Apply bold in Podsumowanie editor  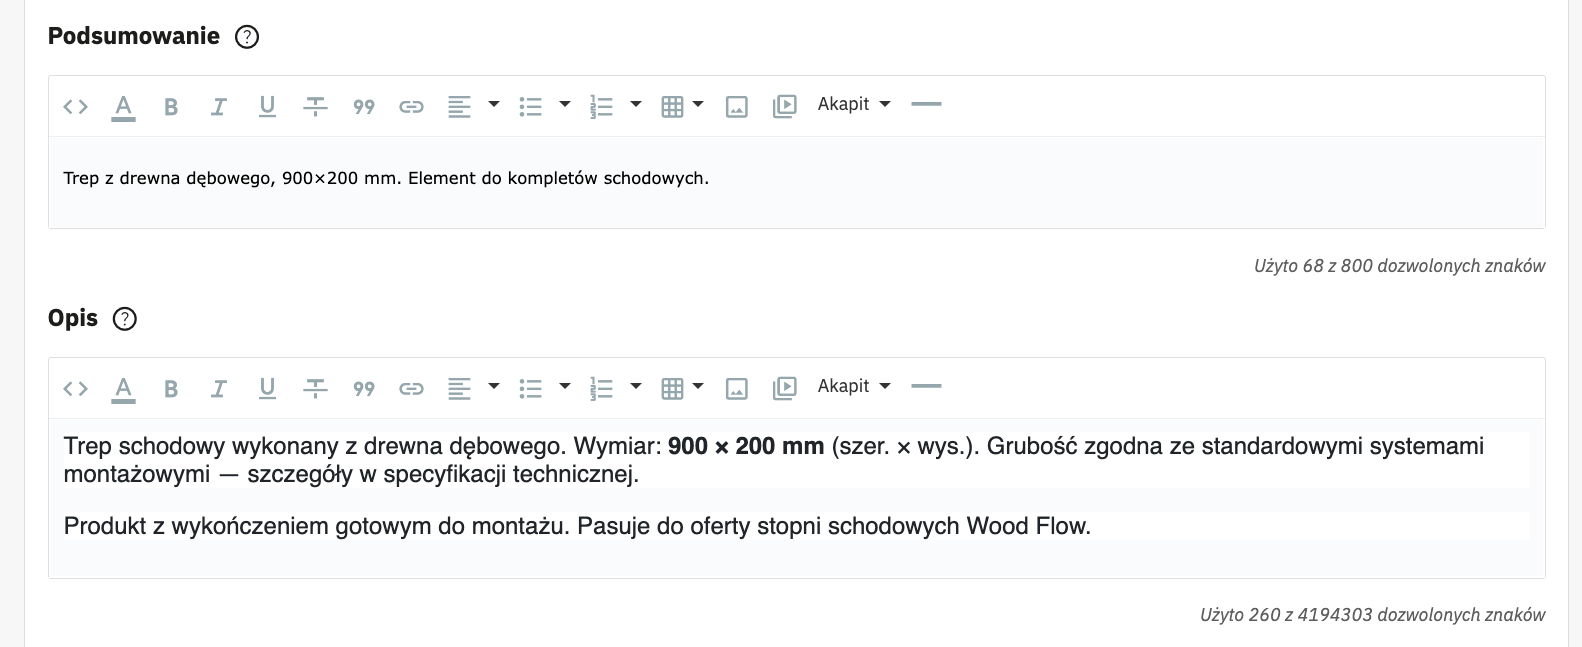[x=171, y=106]
